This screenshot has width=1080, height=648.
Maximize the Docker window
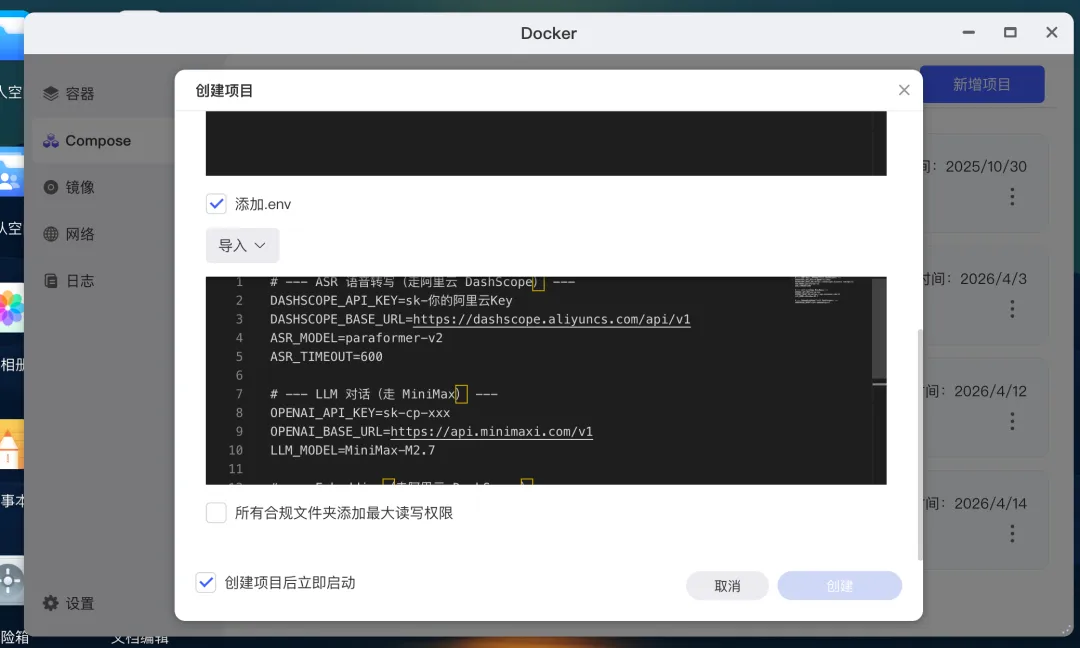(1010, 32)
